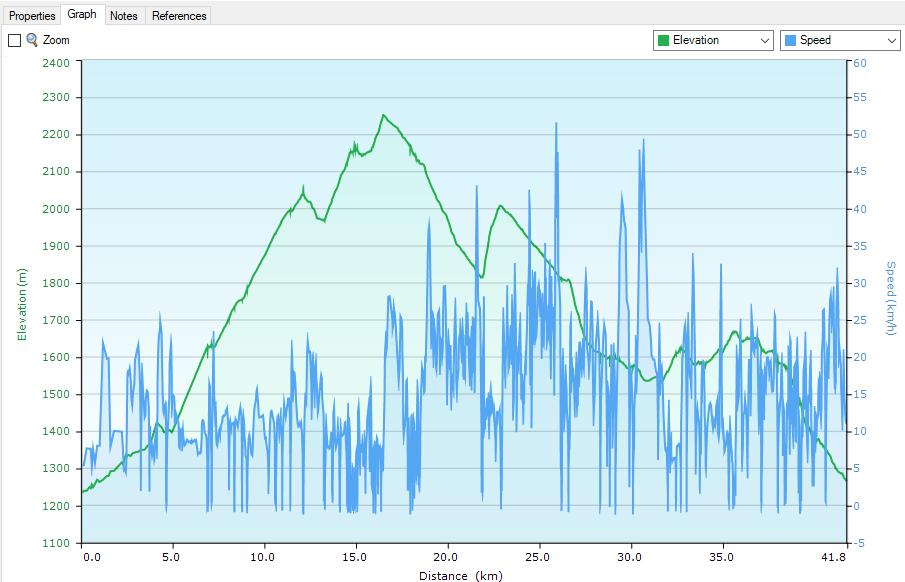Click the 1100 elevation axis value
The height and width of the screenshot is (582, 905).
56,543
